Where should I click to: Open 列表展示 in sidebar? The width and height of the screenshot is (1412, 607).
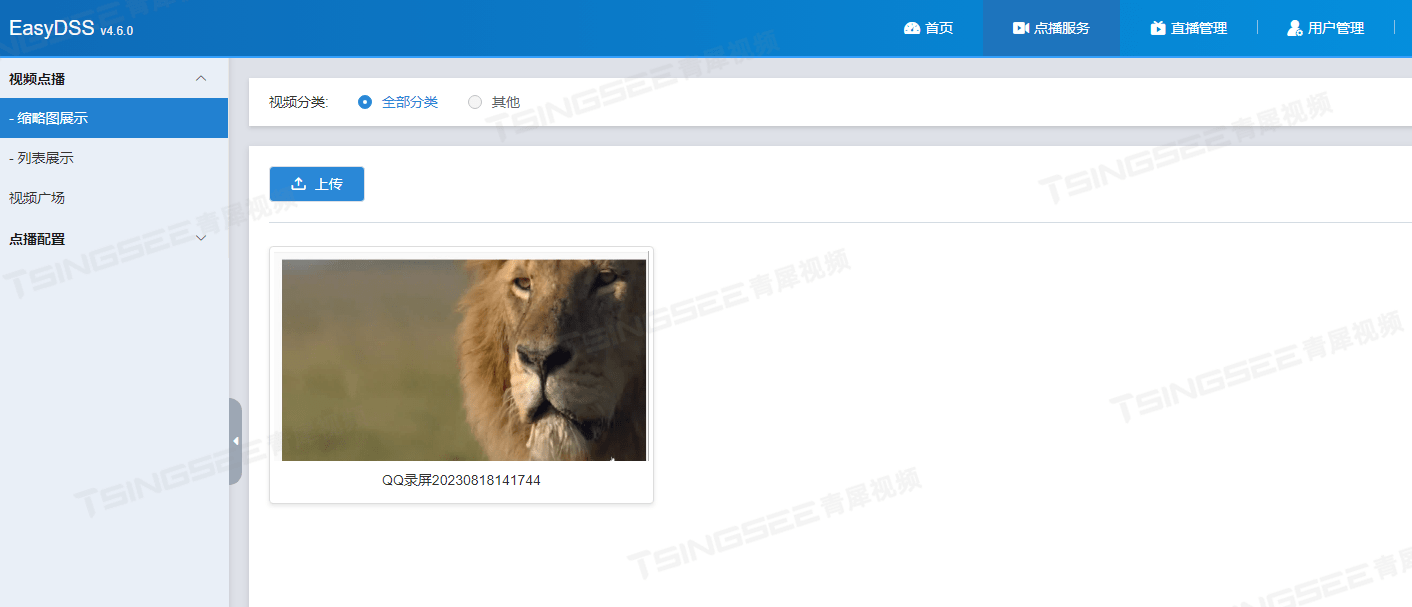(114, 158)
